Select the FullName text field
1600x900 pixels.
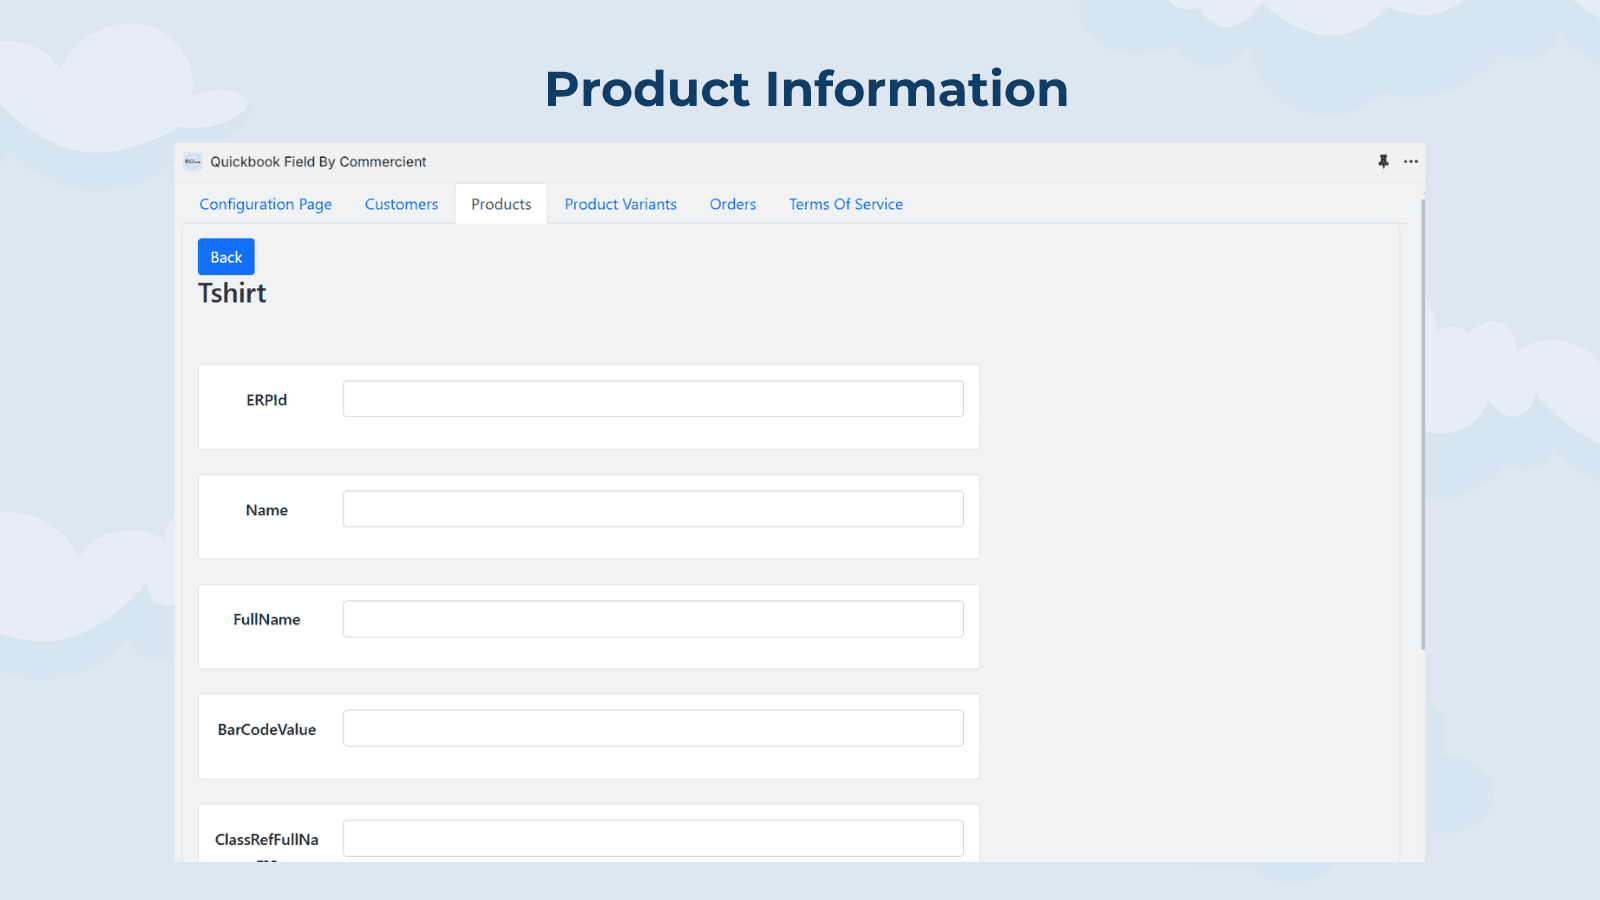point(653,619)
